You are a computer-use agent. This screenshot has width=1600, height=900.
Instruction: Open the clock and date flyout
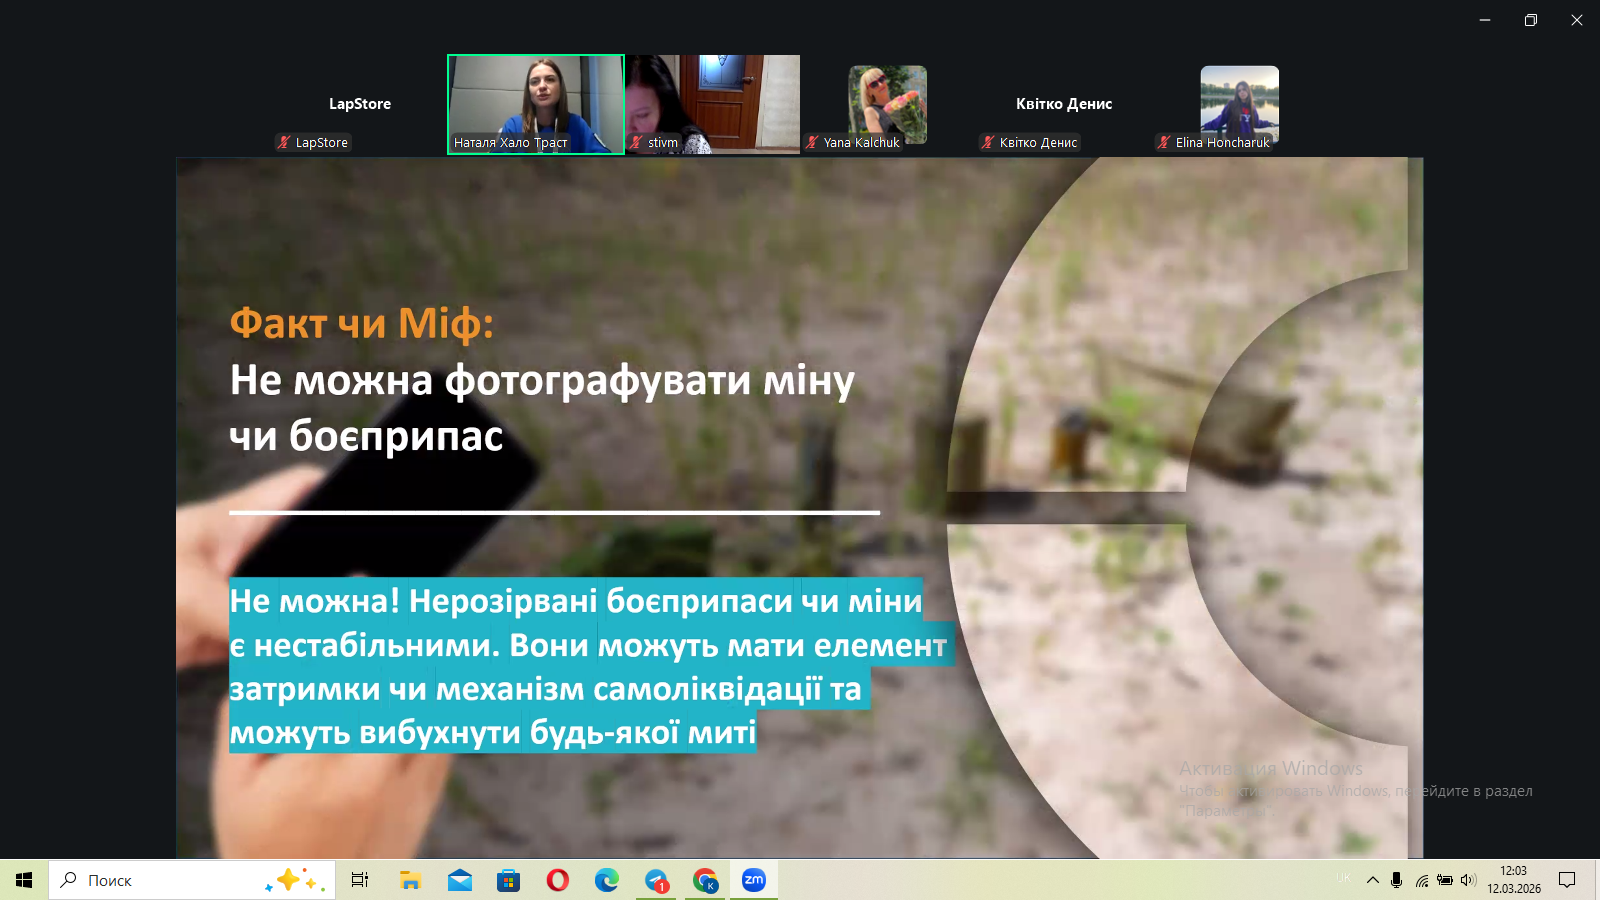(1513, 880)
